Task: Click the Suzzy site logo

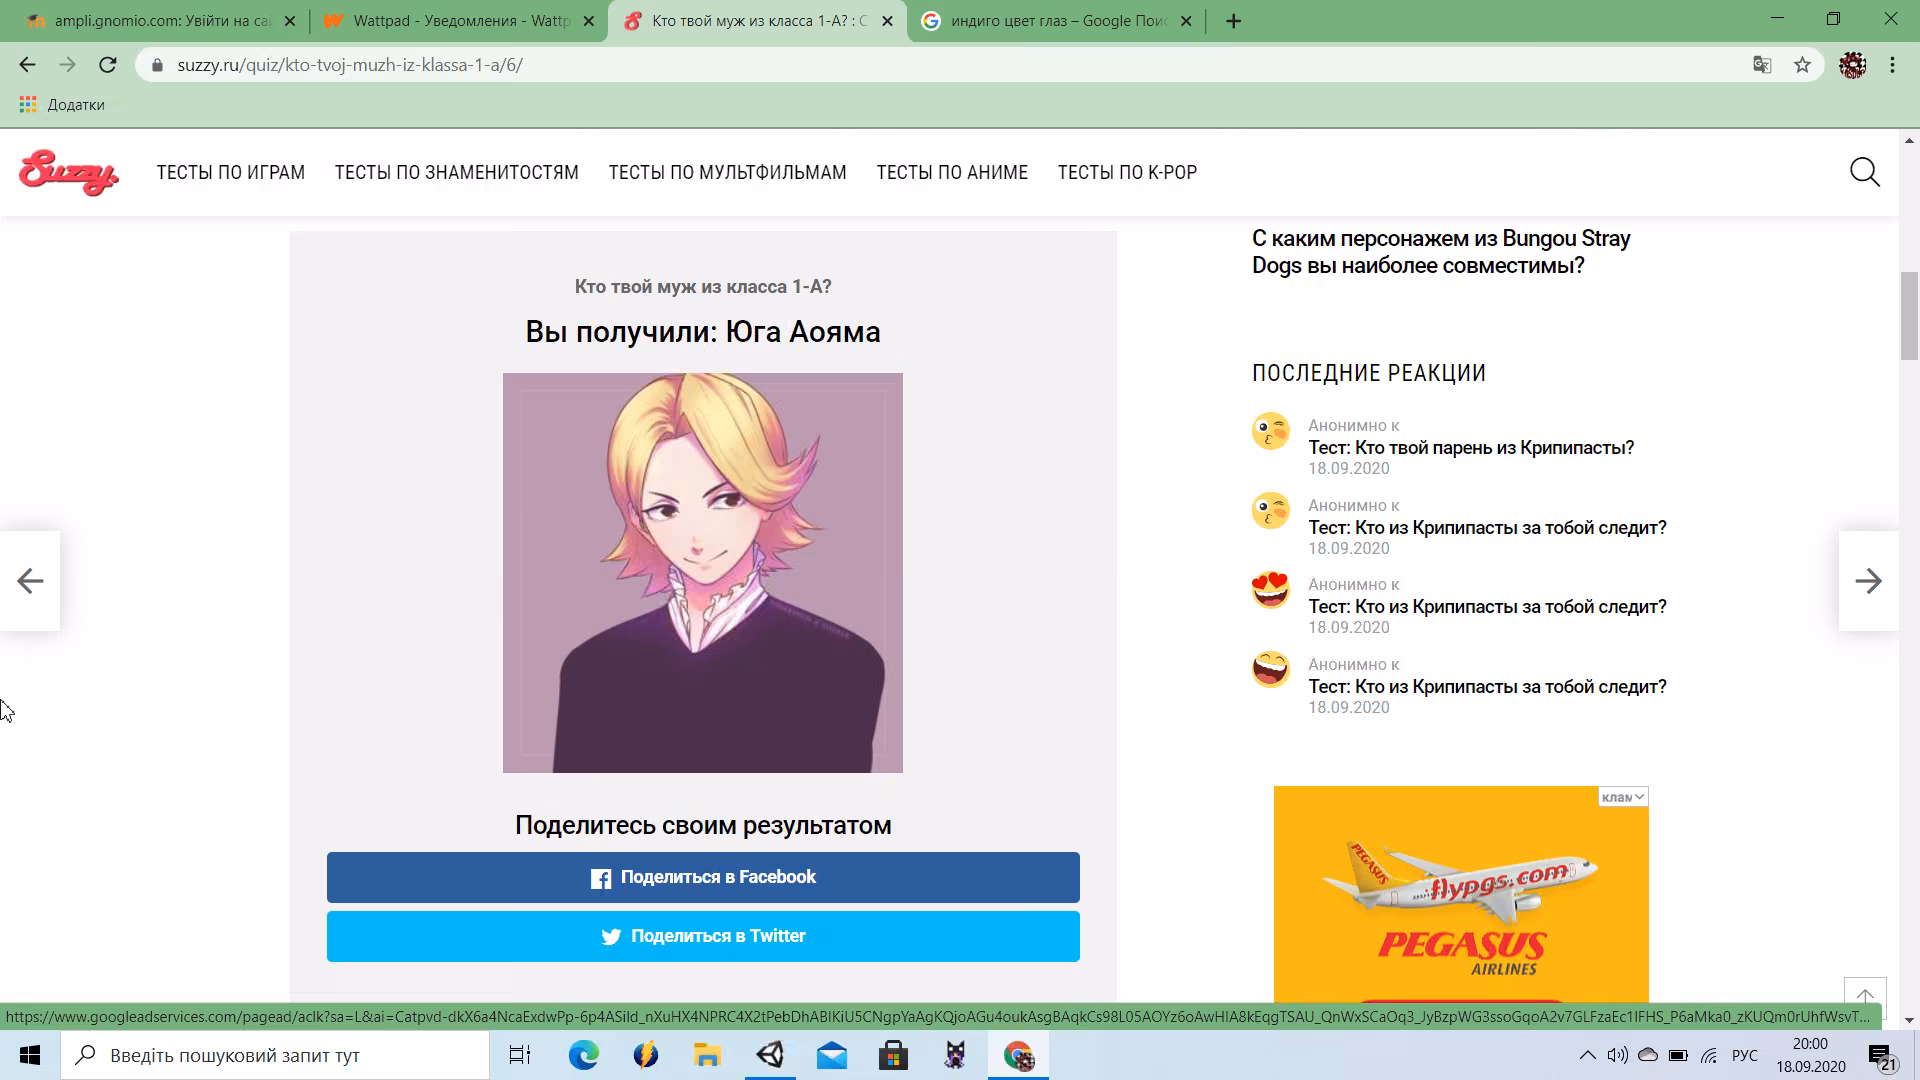Action: 68,173
